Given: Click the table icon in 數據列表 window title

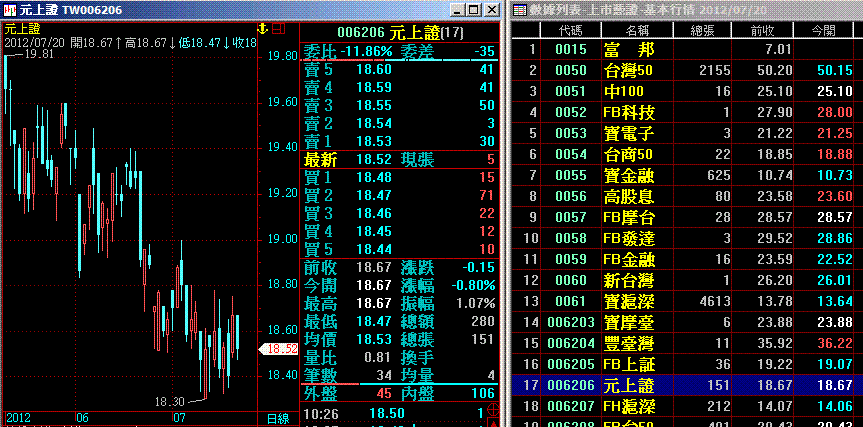Looking at the screenshot, I should [x=519, y=10].
